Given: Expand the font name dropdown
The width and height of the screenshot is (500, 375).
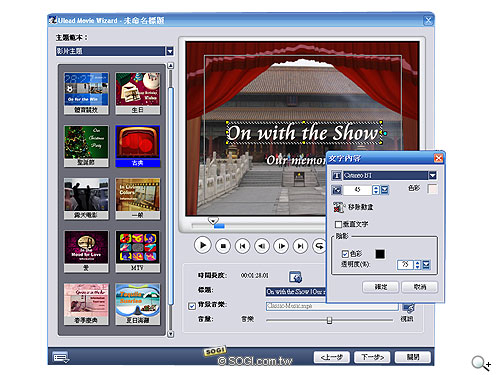Looking at the screenshot, I should pos(432,175).
